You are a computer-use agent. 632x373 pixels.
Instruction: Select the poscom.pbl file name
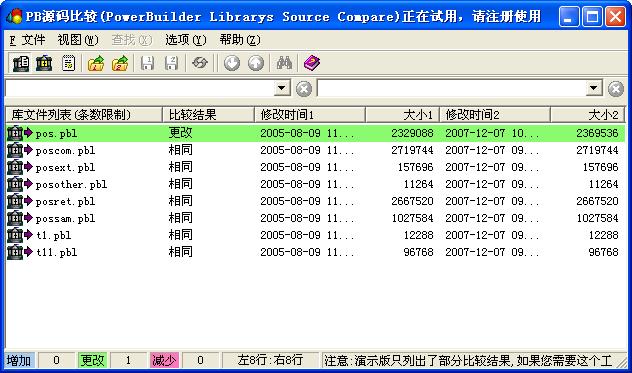tap(65, 150)
